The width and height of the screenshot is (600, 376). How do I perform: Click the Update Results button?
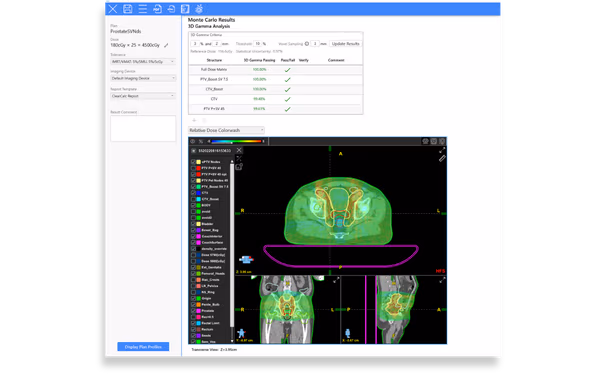[346, 44]
